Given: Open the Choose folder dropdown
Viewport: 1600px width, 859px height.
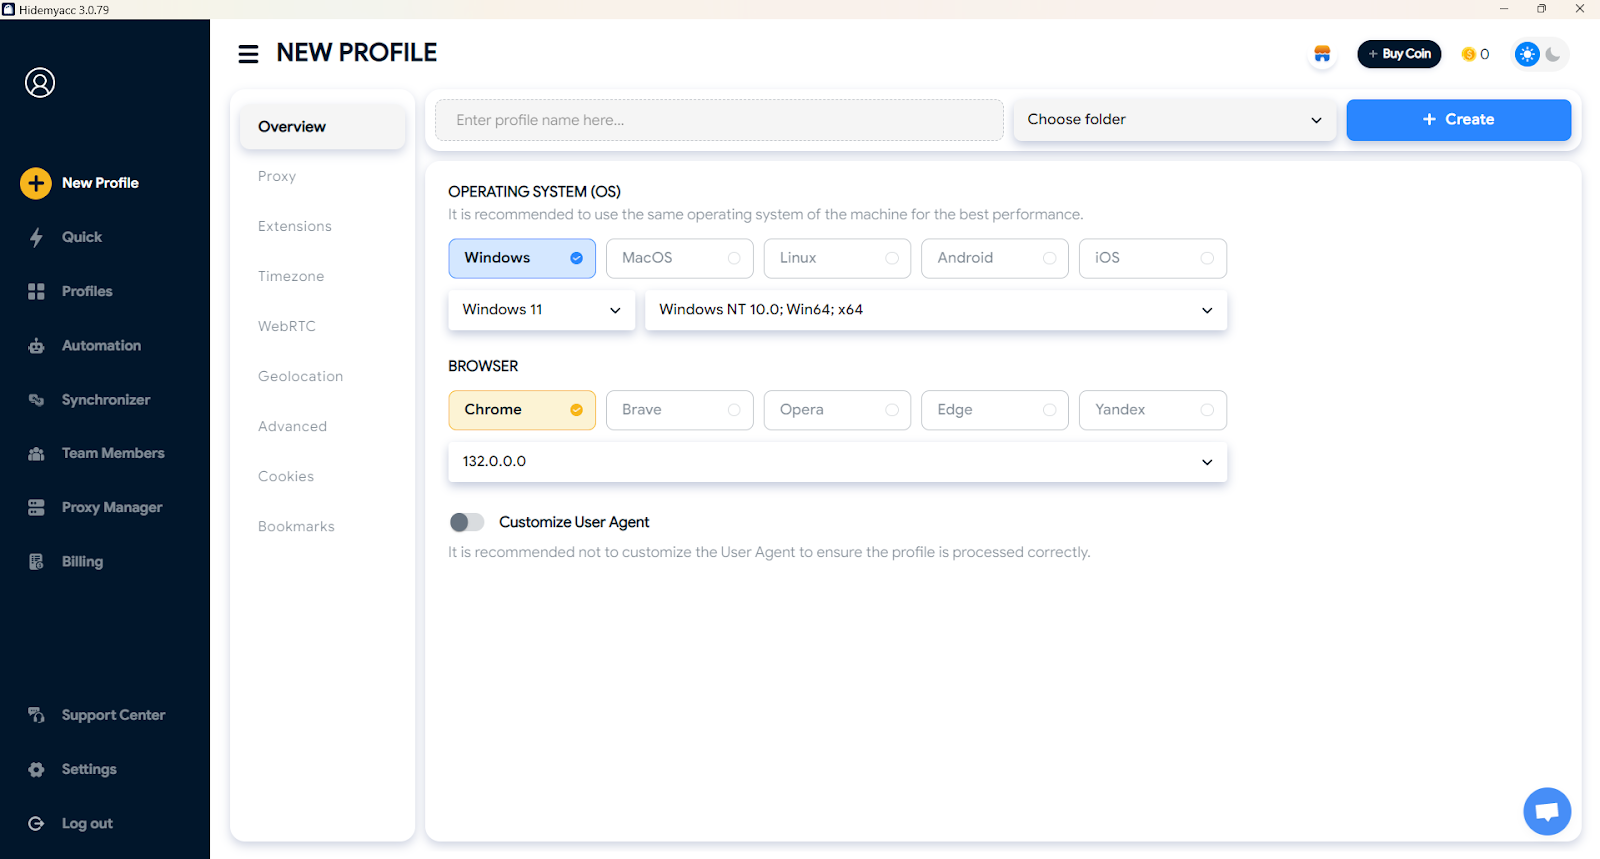Looking at the screenshot, I should [x=1175, y=120].
